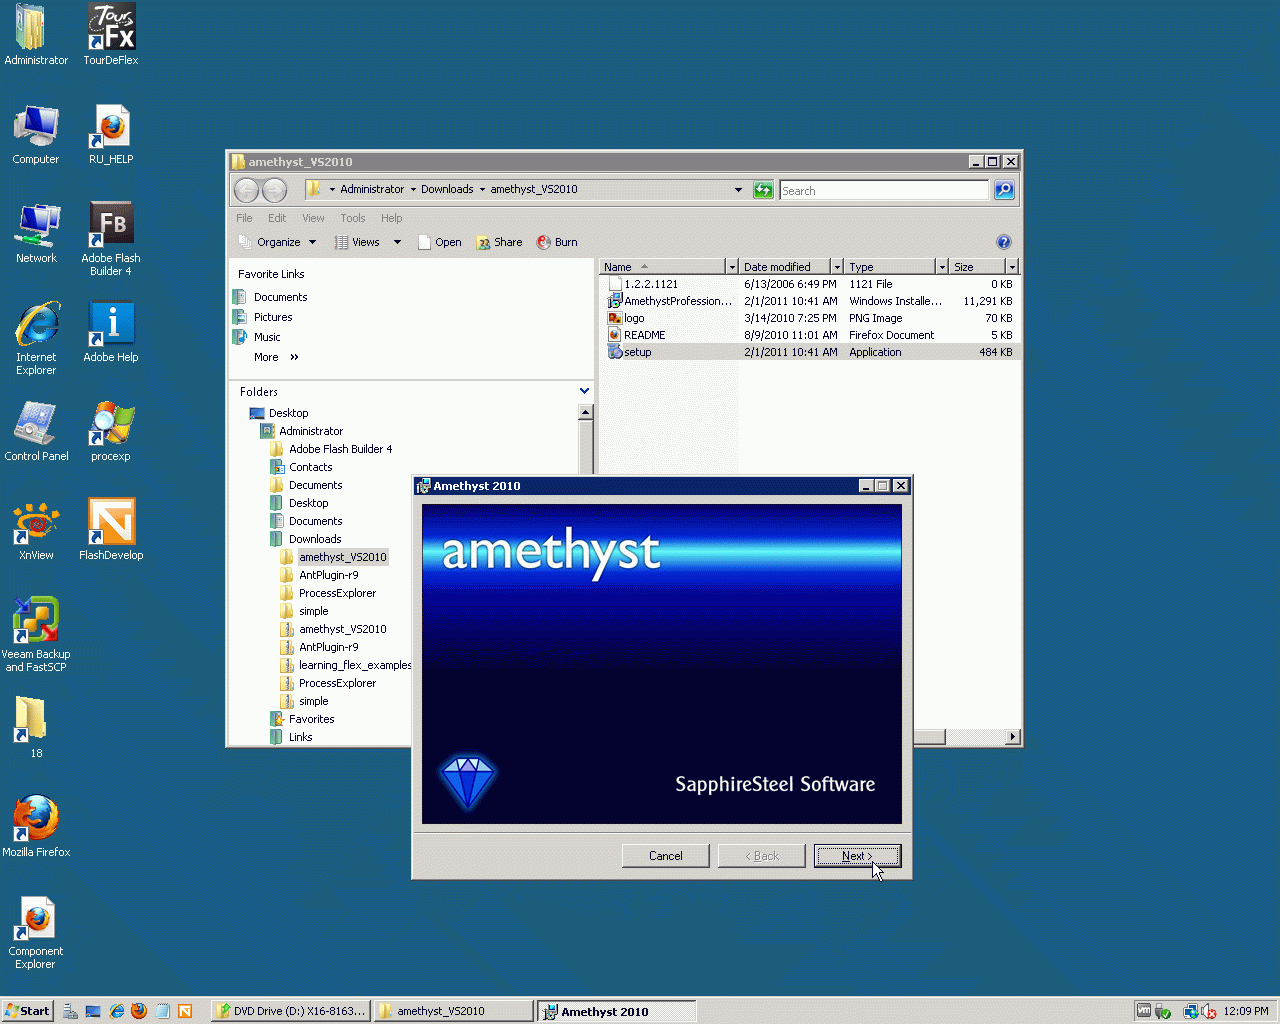Open Music in Favorite Links
Image resolution: width=1280 pixels, height=1024 pixels.
[257, 337]
